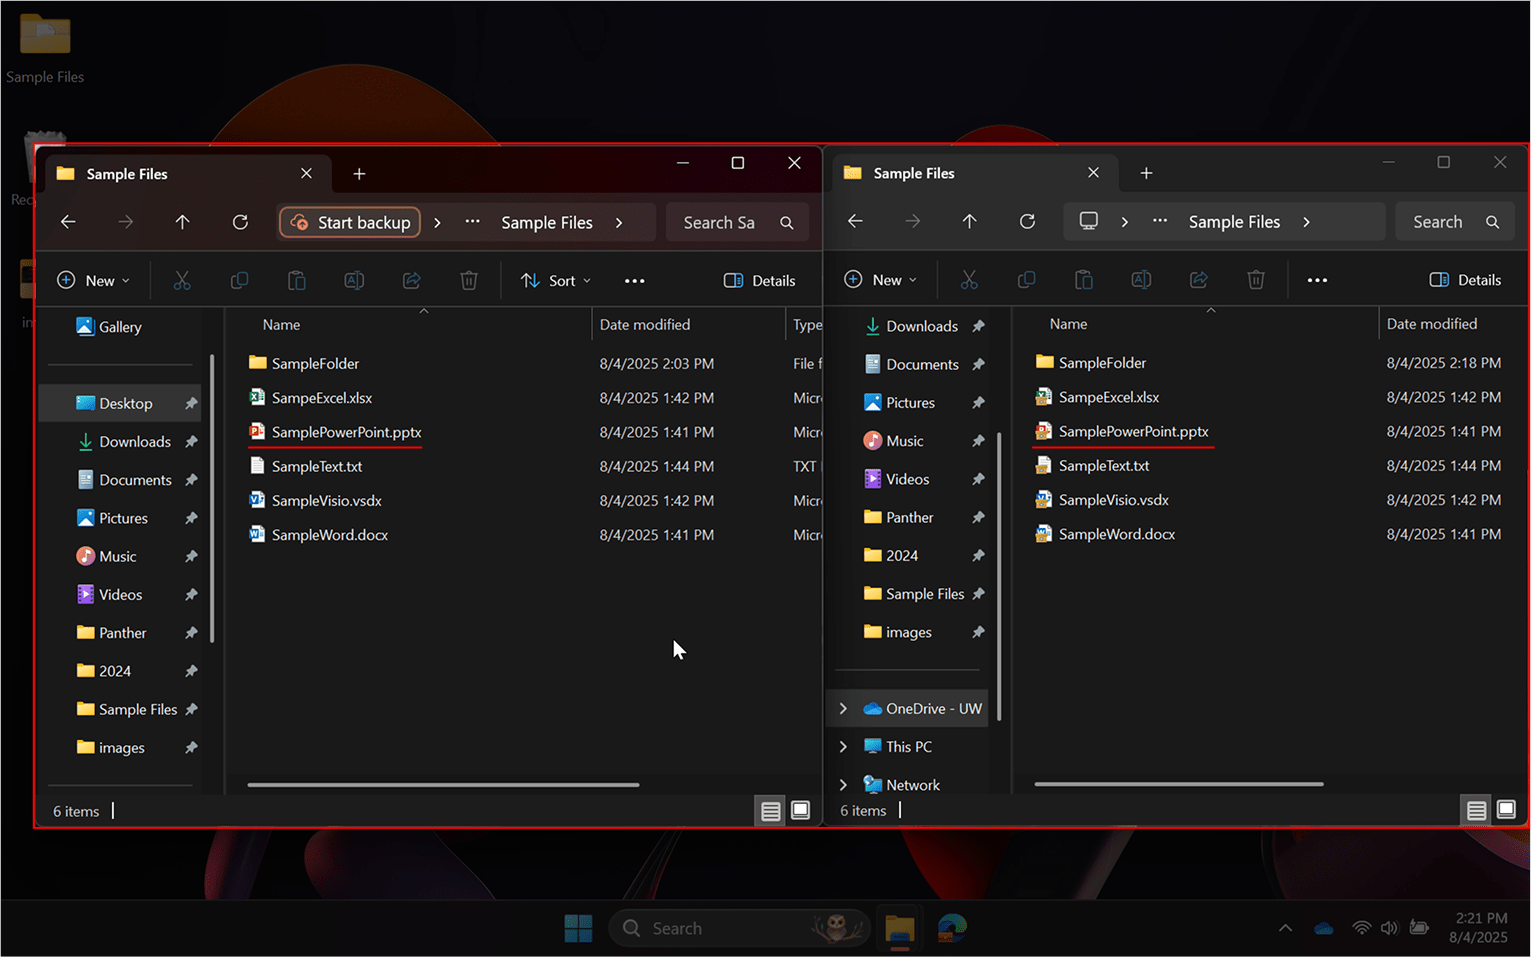Unpin the Panther folder in right sidebar
The width and height of the screenshot is (1531, 957).
pos(977,517)
